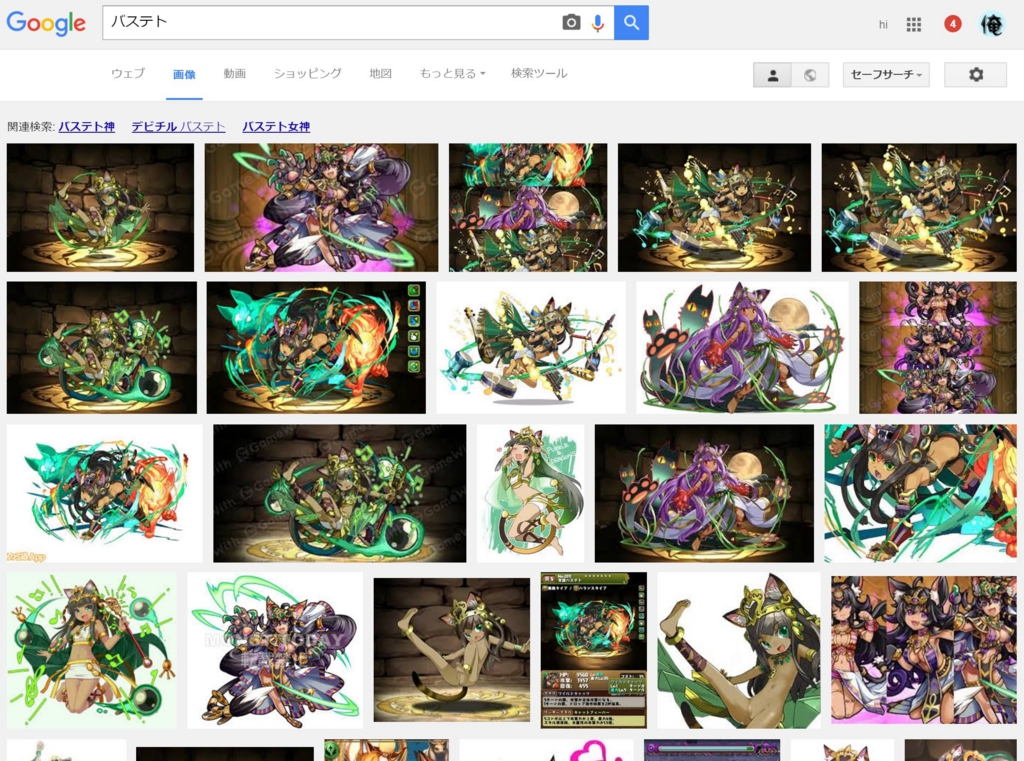
Task: Open white-background purple hair moon thumbnail
Action: click(x=743, y=348)
